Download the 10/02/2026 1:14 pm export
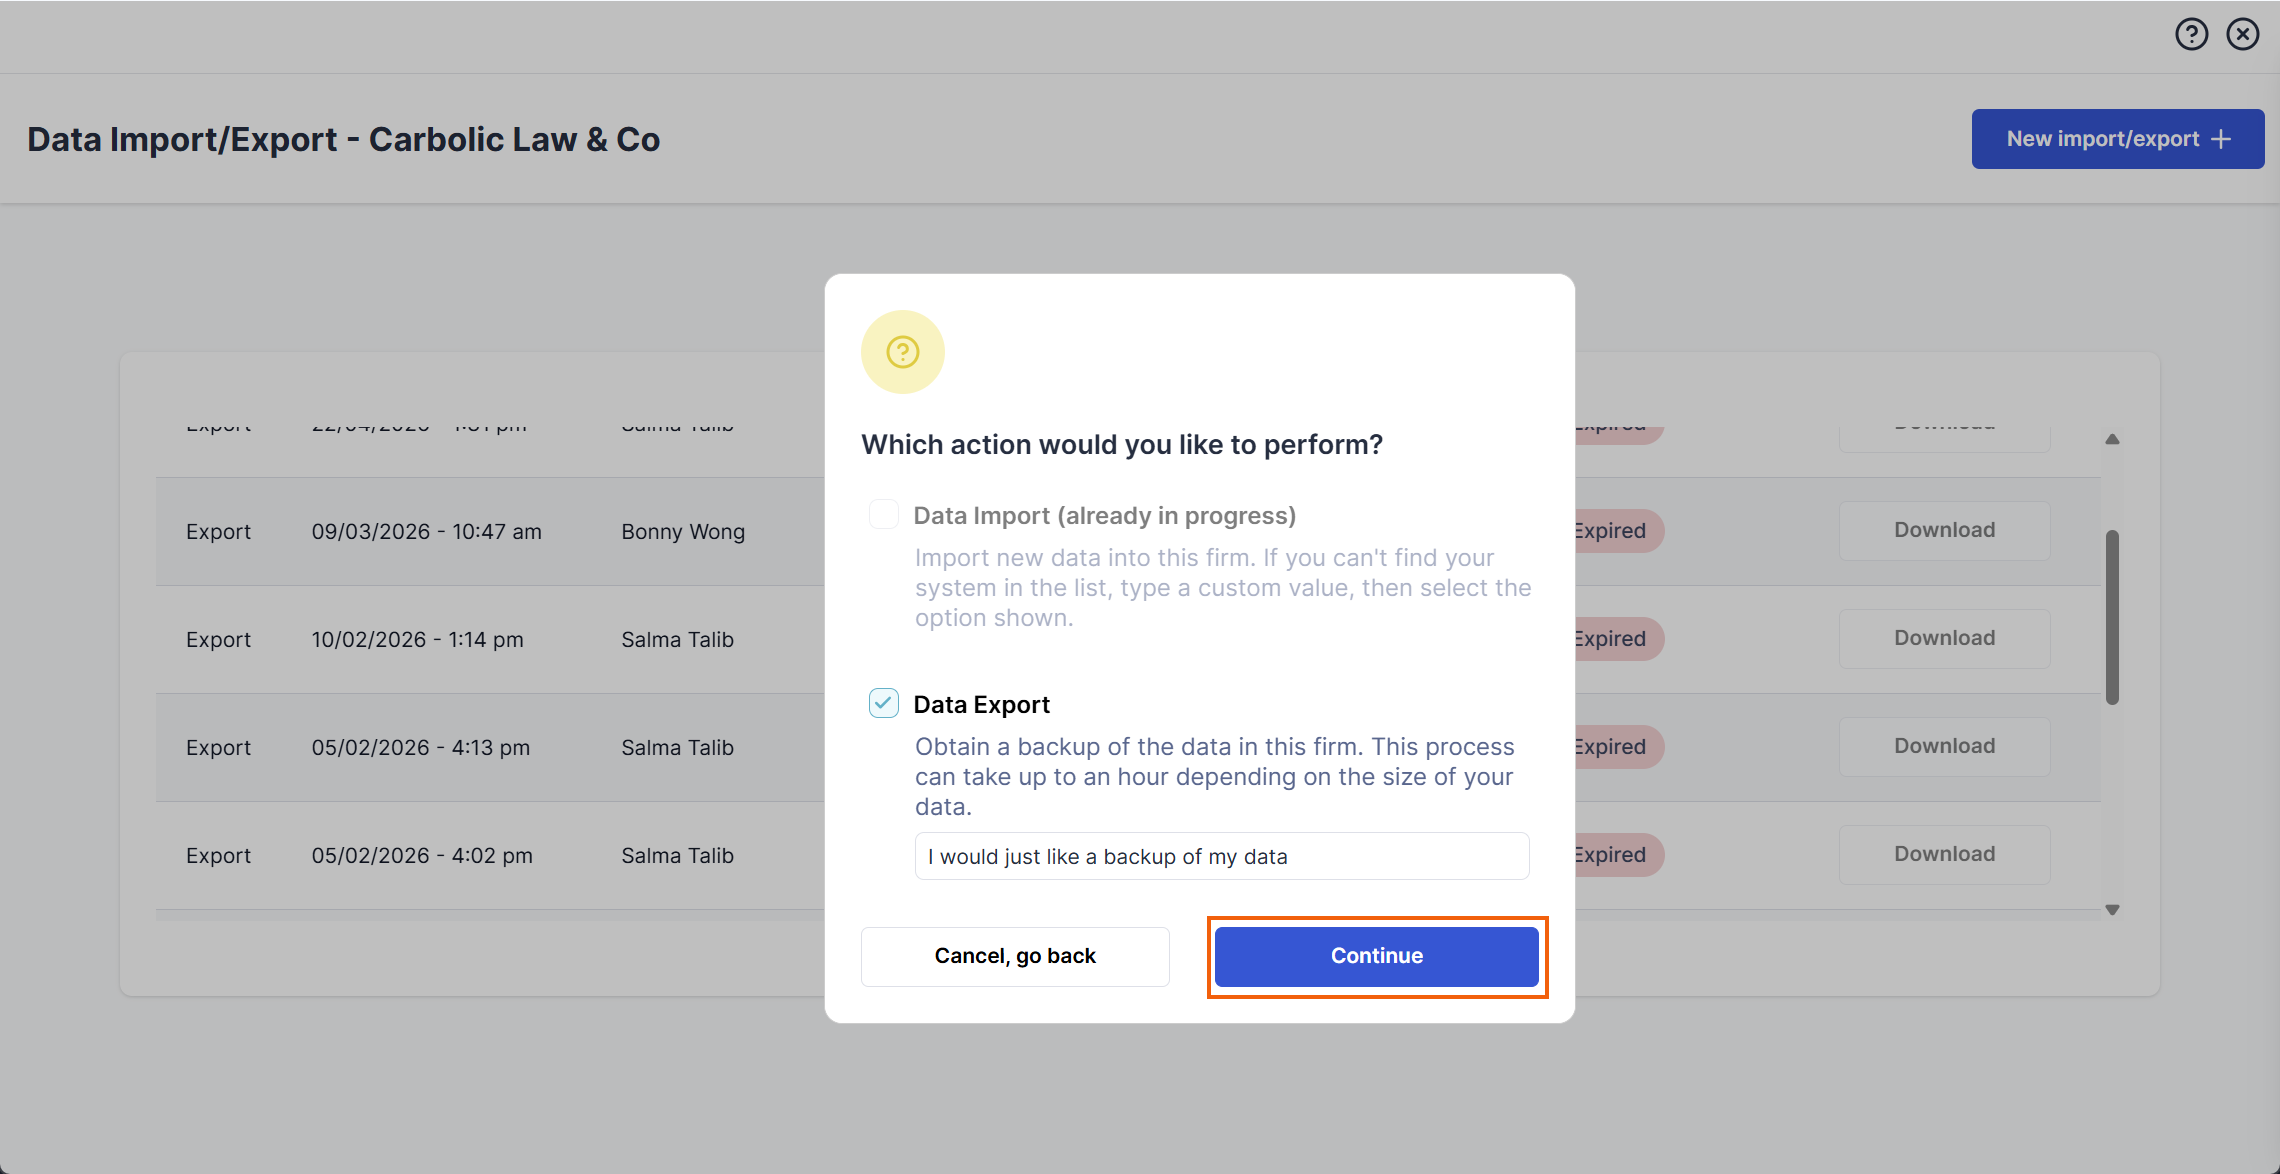 1945,639
